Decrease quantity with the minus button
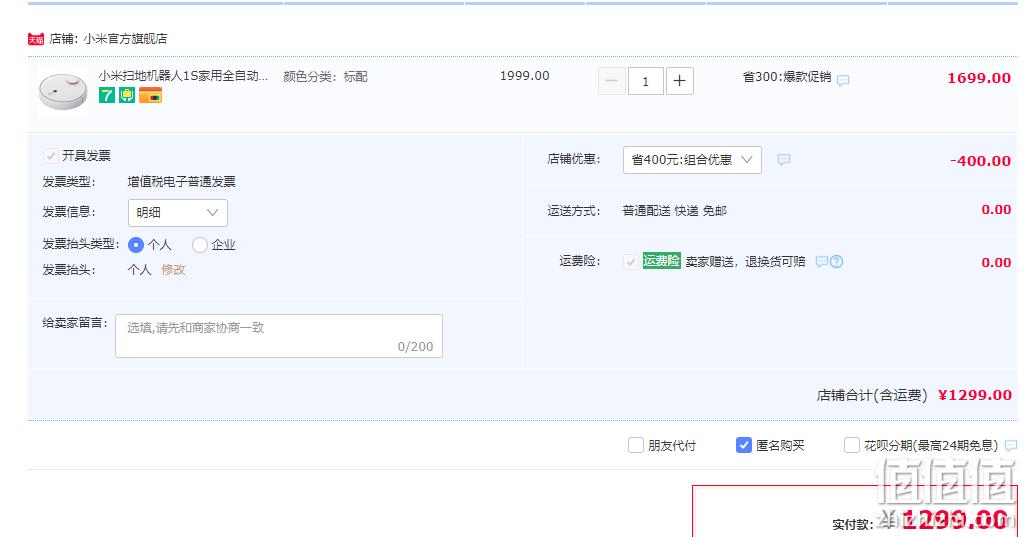 pos(612,81)
